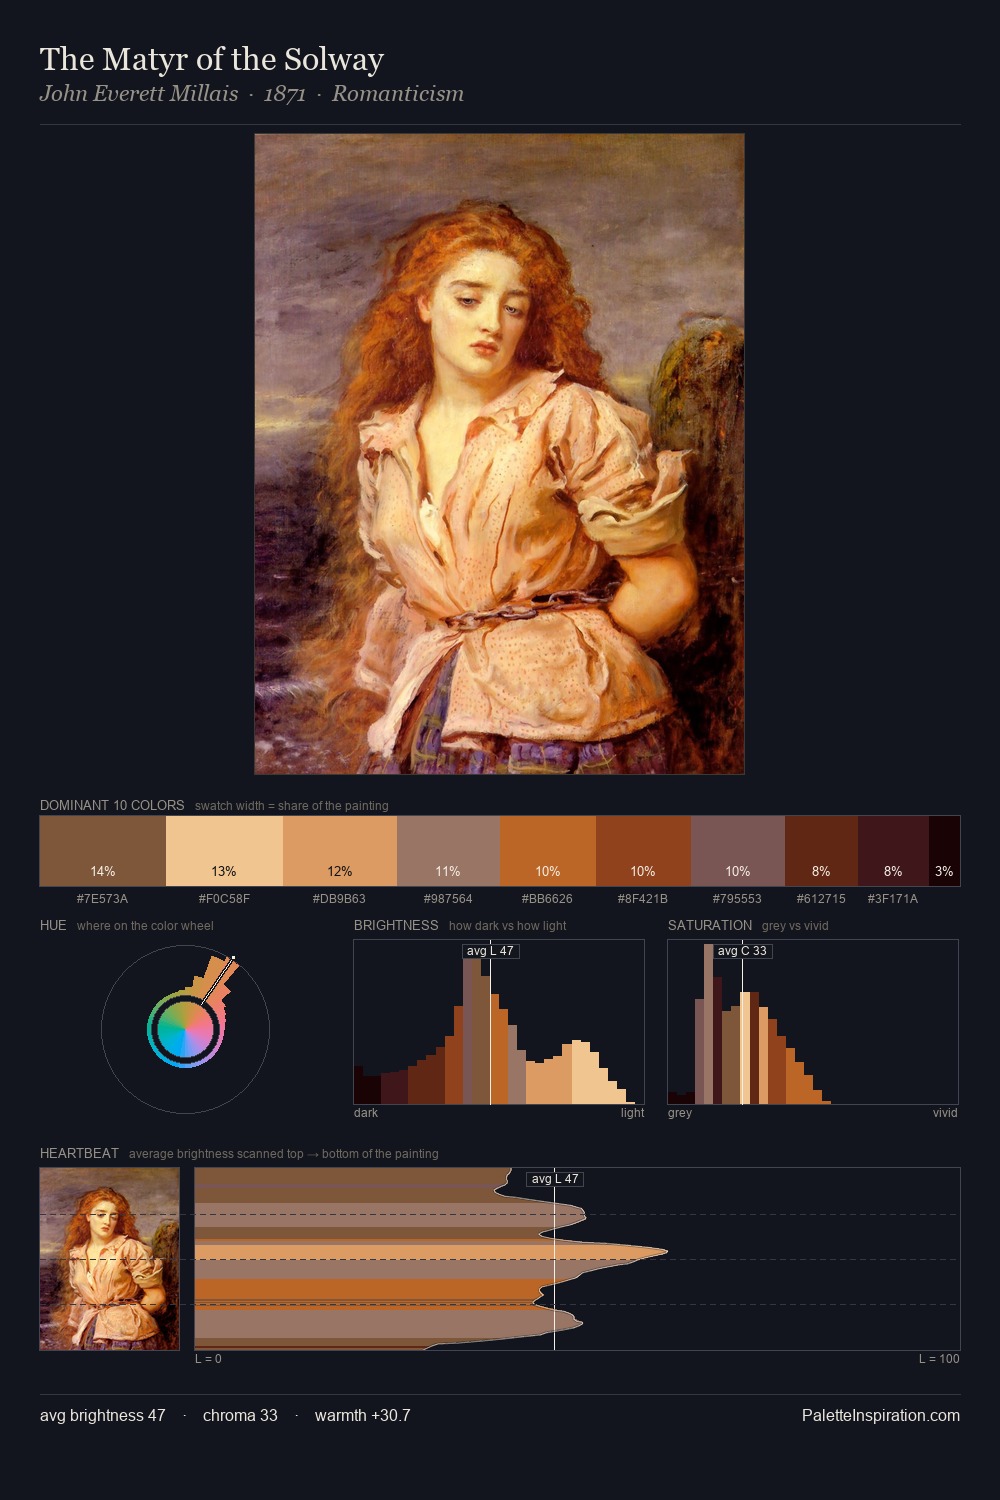
Task: Click the Romanticism style label
Action: 398,94
